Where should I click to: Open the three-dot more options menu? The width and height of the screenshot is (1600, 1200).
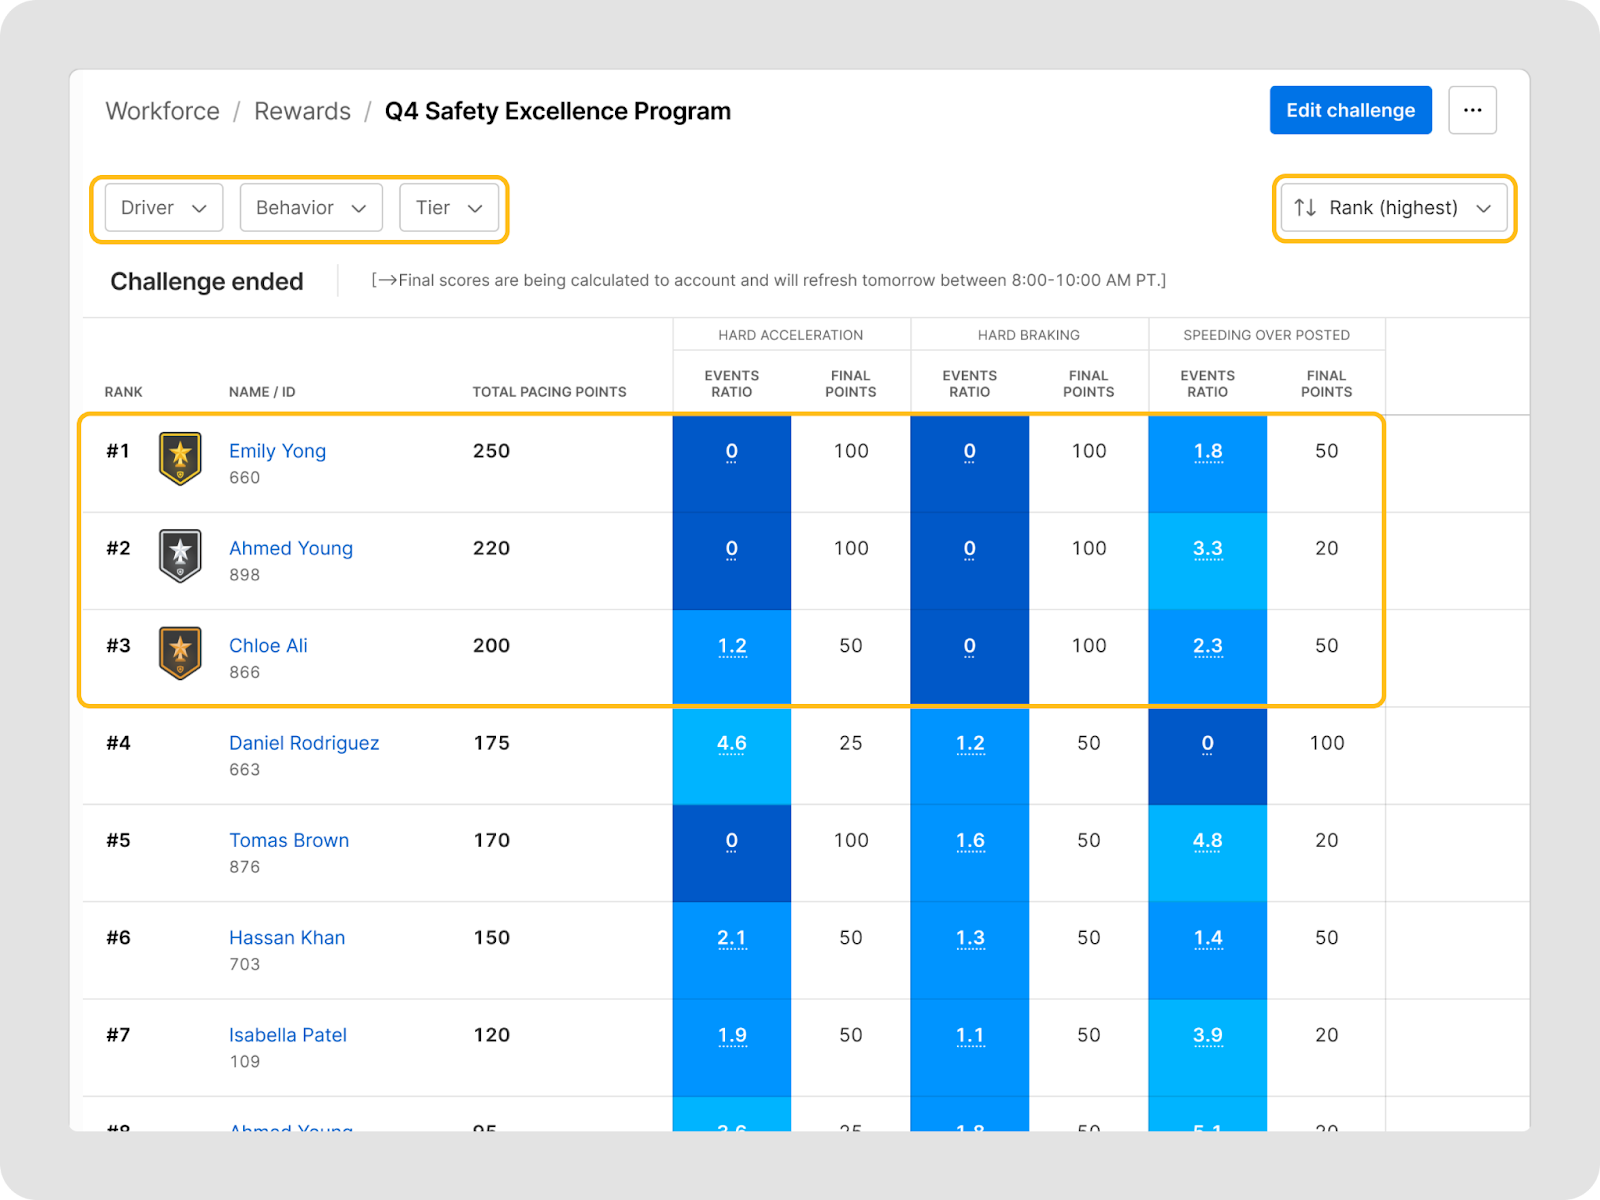[1472, 110]
